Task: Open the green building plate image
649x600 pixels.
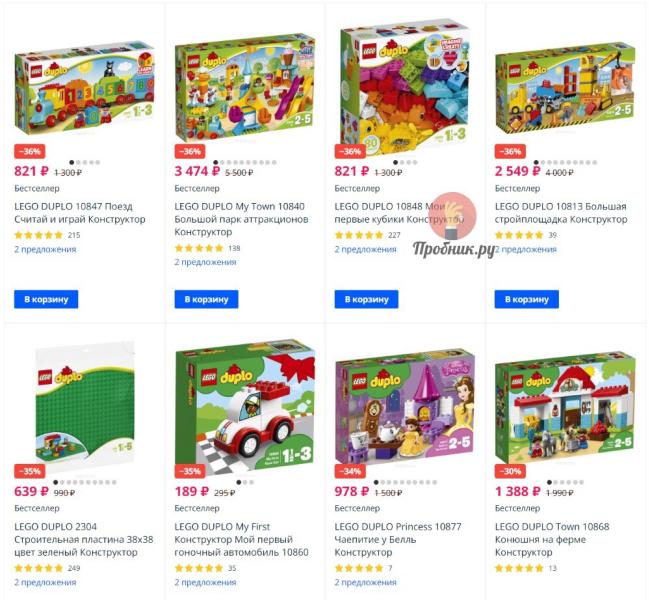Action: tap(84, 402)
